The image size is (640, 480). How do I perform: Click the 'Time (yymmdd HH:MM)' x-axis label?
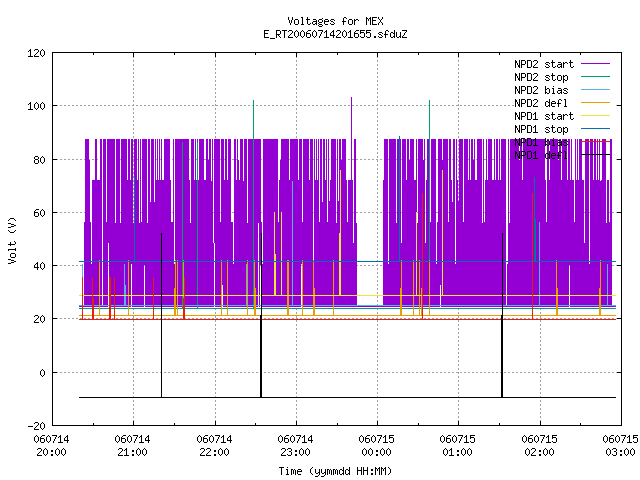335,471
